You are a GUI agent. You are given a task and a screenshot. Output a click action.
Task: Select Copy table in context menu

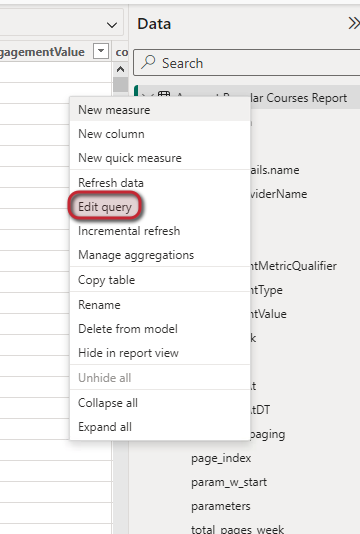160,280
